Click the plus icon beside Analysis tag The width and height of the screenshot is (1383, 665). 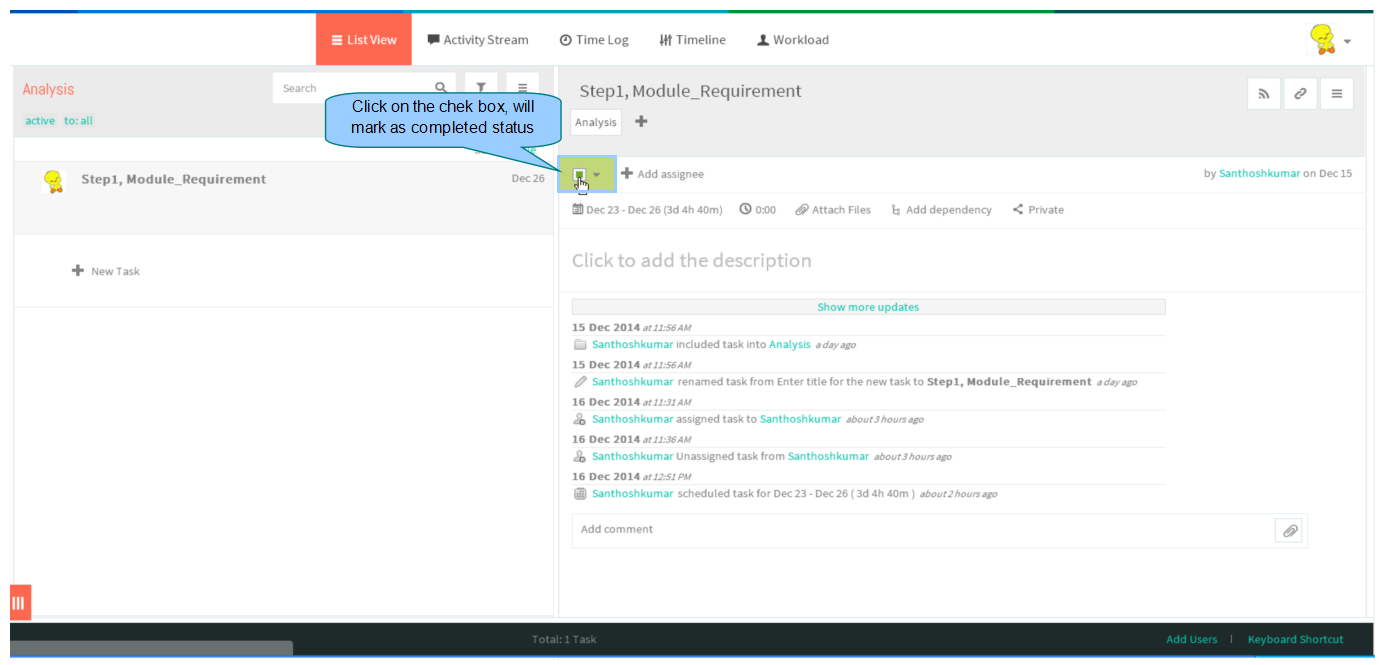point(641,121)
